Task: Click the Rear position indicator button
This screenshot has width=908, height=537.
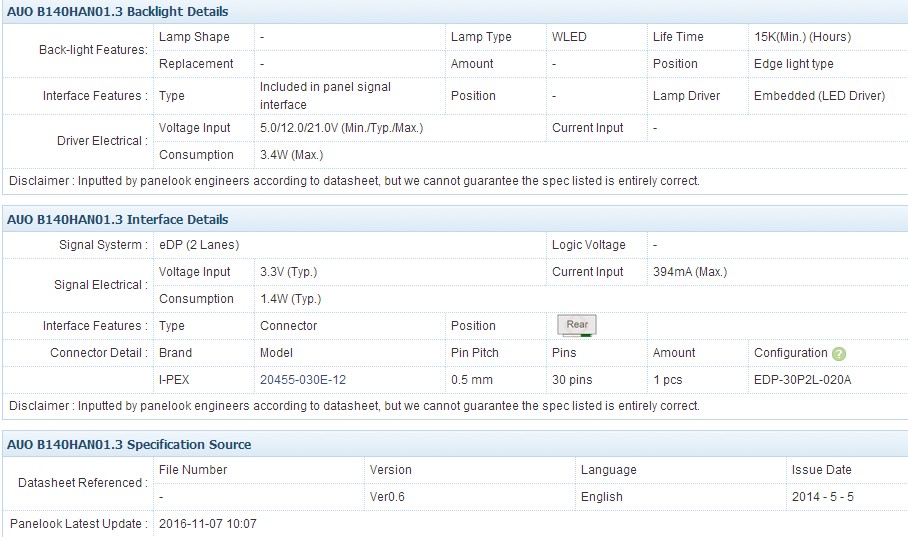Action: 577,325
